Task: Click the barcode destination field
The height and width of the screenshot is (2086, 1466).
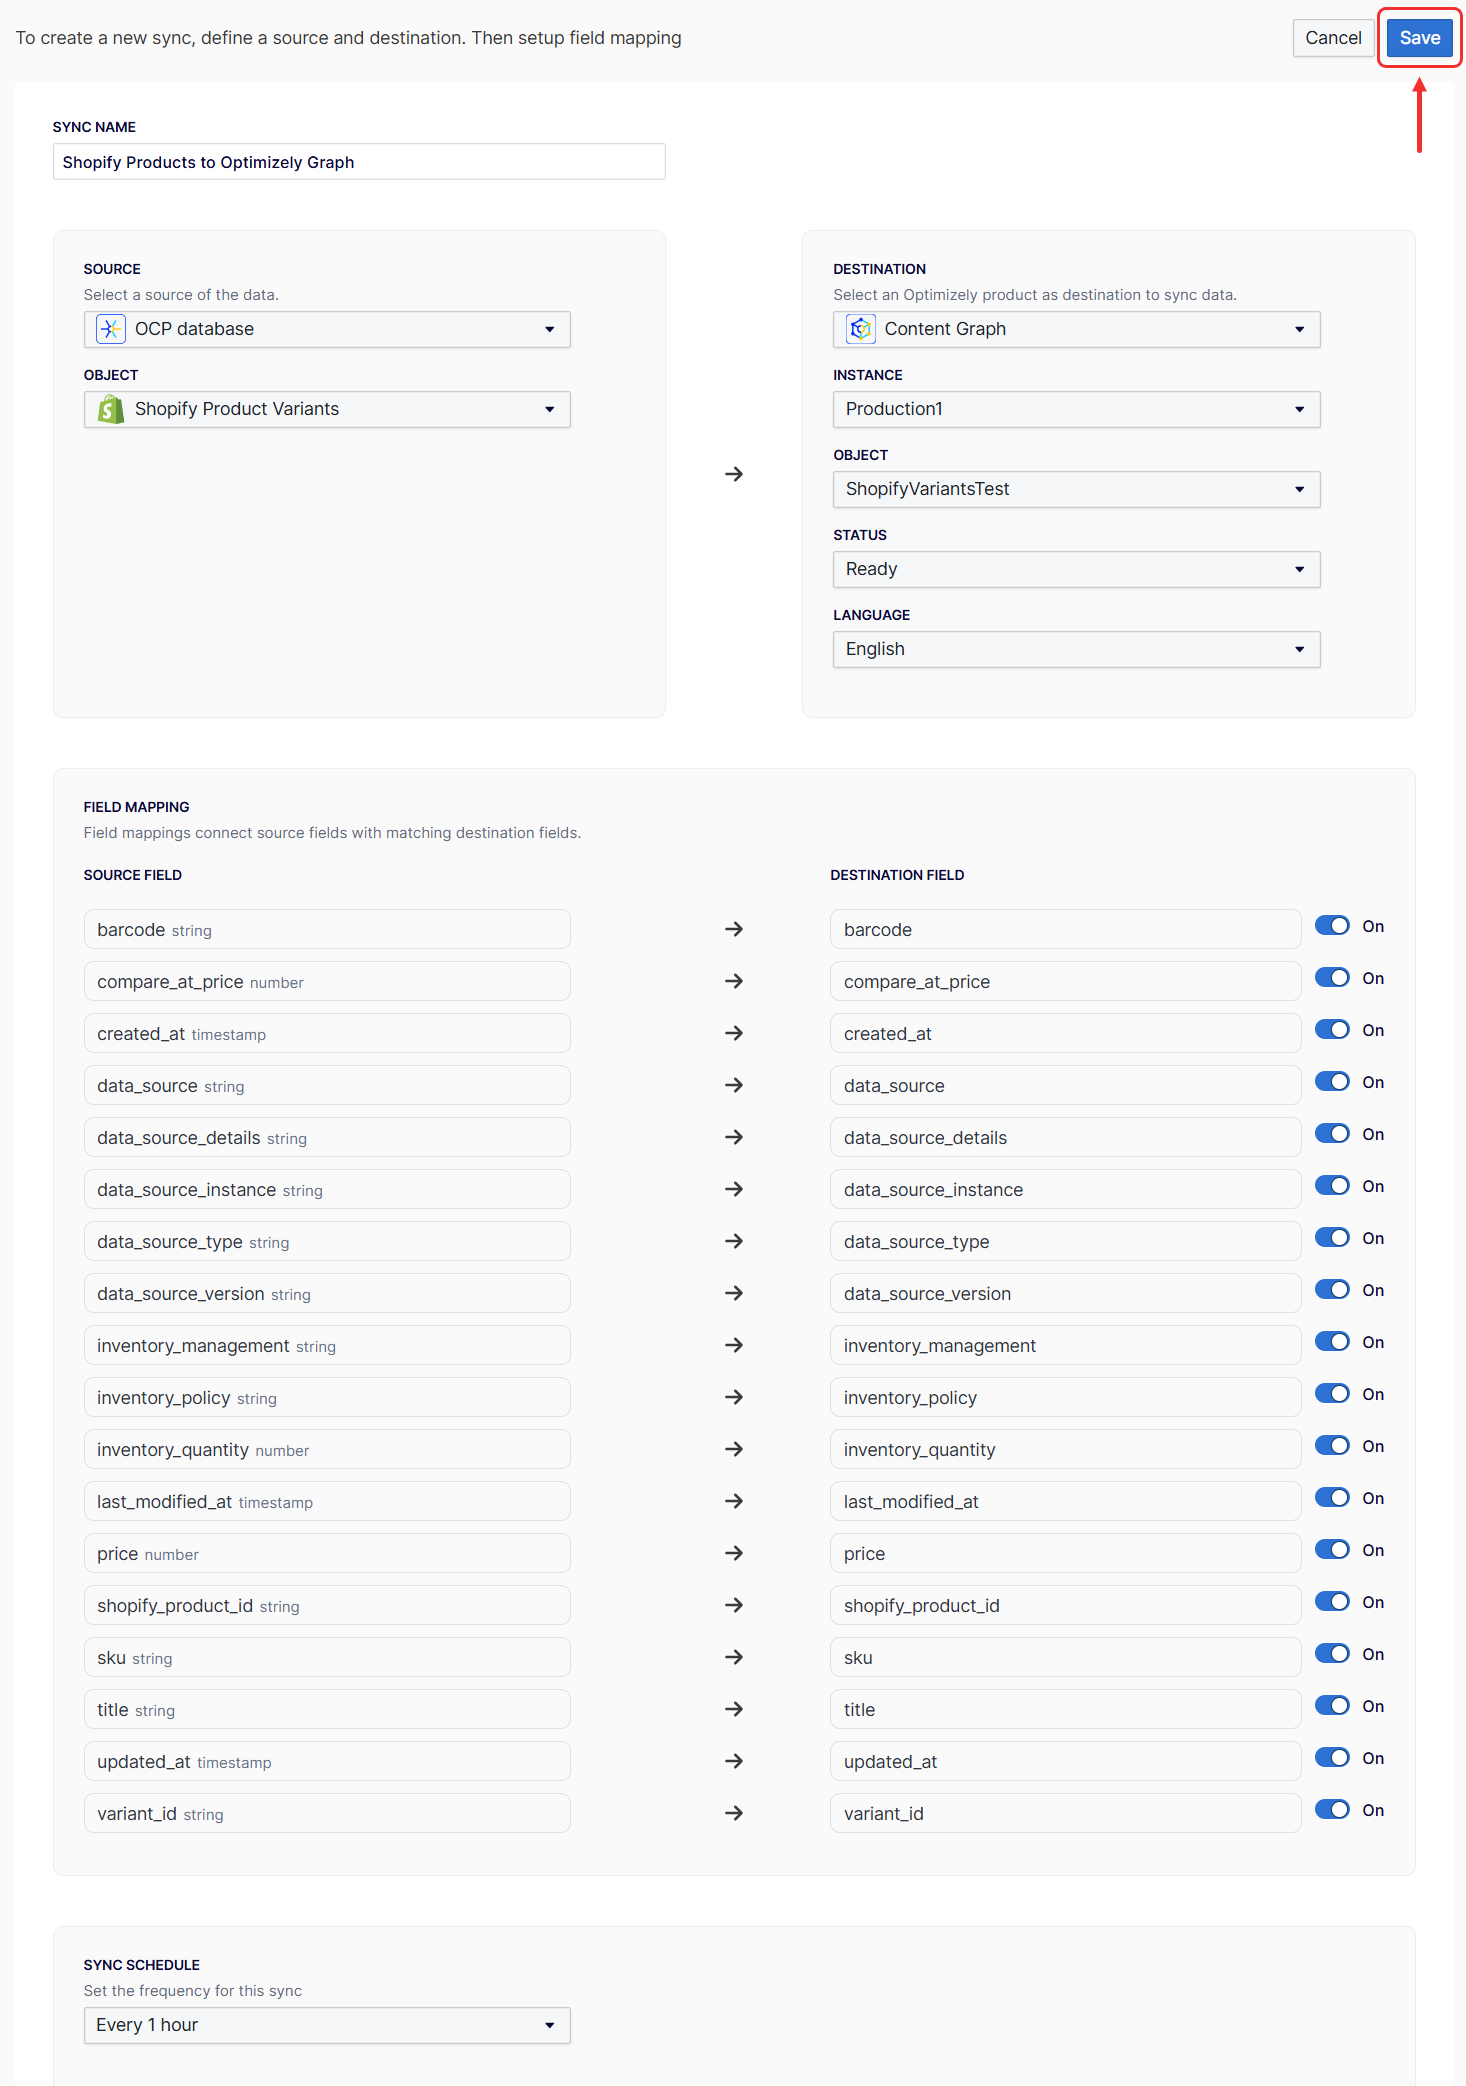Action: pyautogui.click(x=1065, y=929)
